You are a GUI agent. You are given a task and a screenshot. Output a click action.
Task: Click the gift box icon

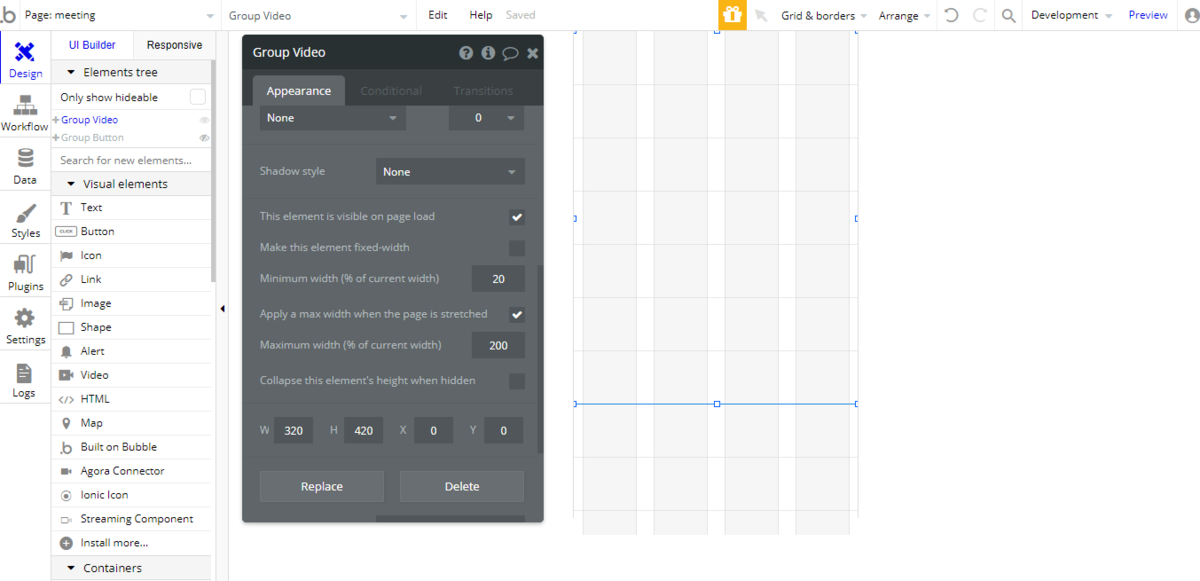(x=733, y=15)
